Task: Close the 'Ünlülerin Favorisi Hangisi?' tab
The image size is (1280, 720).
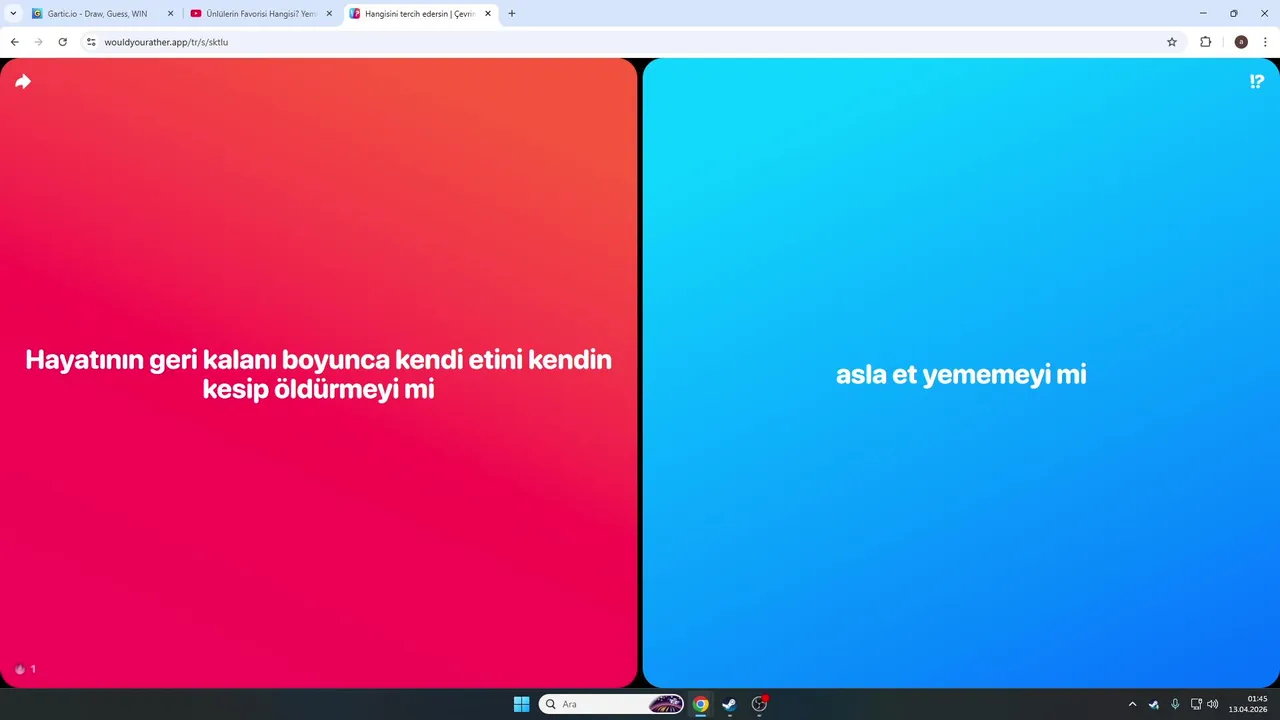Action: pyautogui.click(x=329, y=14)
